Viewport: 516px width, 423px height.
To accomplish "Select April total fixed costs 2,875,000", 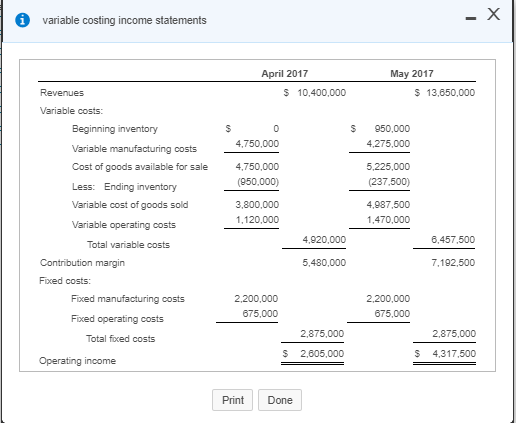I will (x=322, y=334).
